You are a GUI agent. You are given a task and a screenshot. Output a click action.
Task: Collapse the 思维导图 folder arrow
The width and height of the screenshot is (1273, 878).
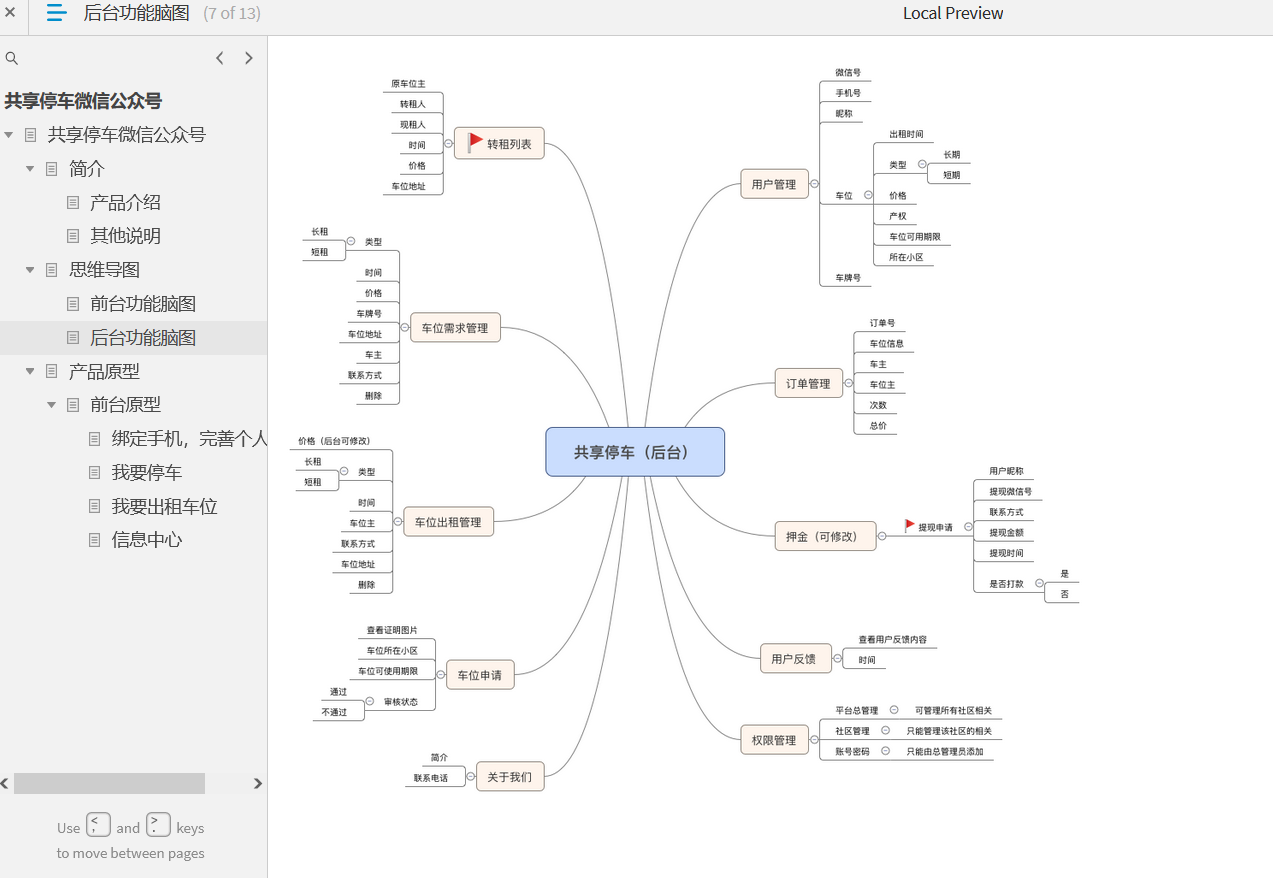click(x=30, y=270)
